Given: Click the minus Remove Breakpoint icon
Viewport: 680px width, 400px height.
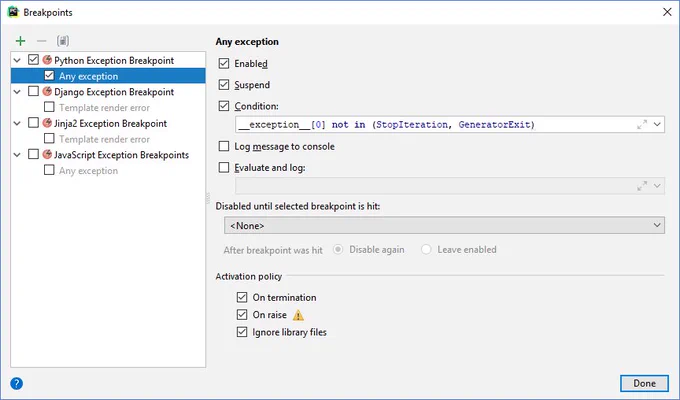Looking at the screenshot, I should tap(42, 41).
